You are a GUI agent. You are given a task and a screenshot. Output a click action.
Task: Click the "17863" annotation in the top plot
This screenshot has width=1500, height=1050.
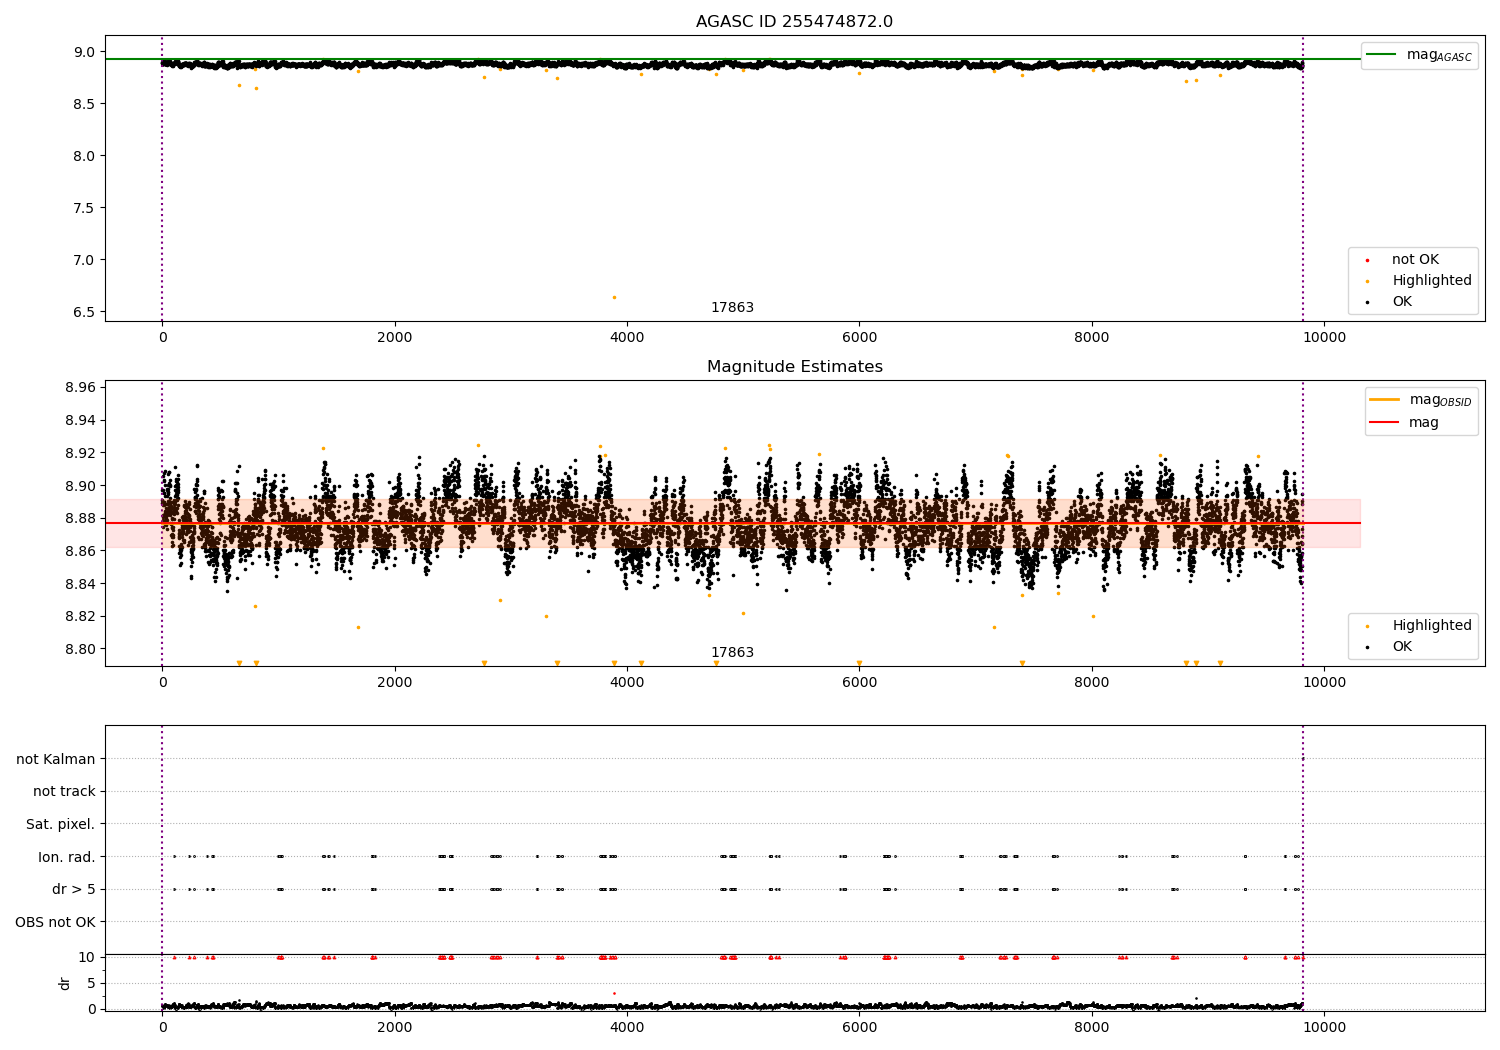pyautogui.click(x=732, y=308)
